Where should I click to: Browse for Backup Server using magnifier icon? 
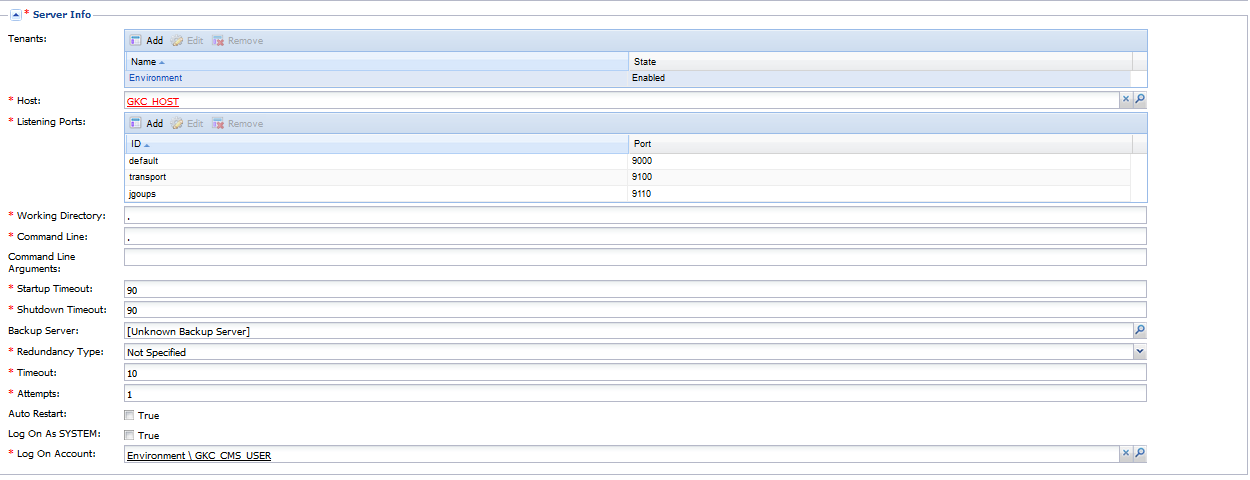point(1139,331)
